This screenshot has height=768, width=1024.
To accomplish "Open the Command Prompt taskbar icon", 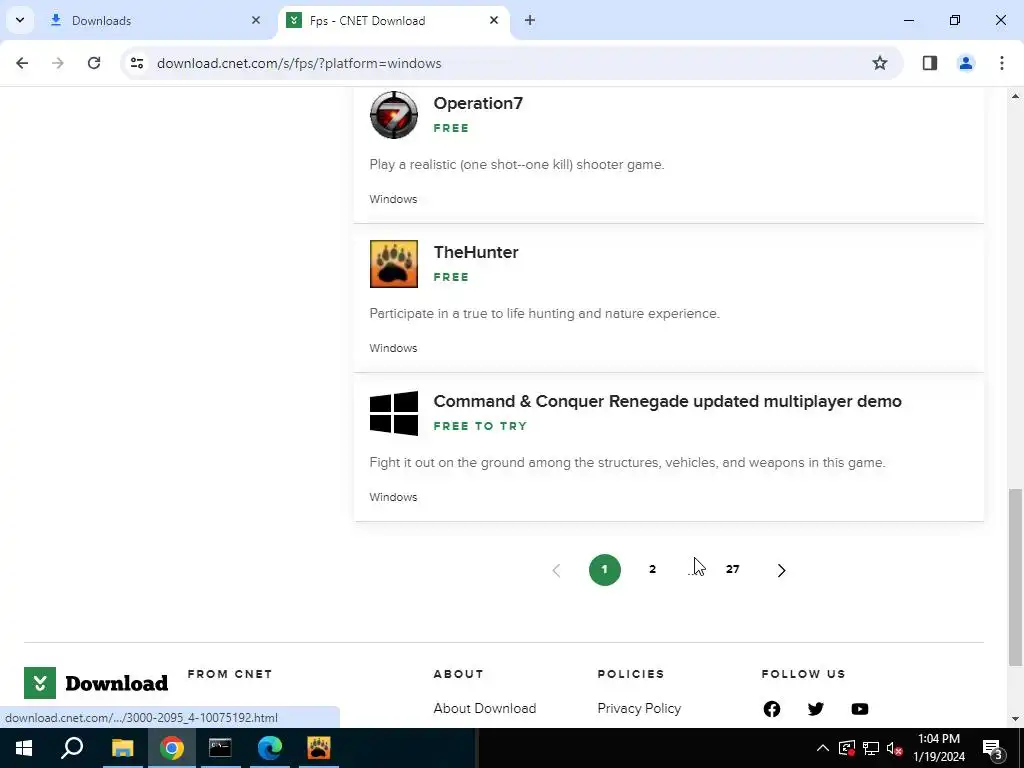I will pyautogui.click(x=220, y=748).
